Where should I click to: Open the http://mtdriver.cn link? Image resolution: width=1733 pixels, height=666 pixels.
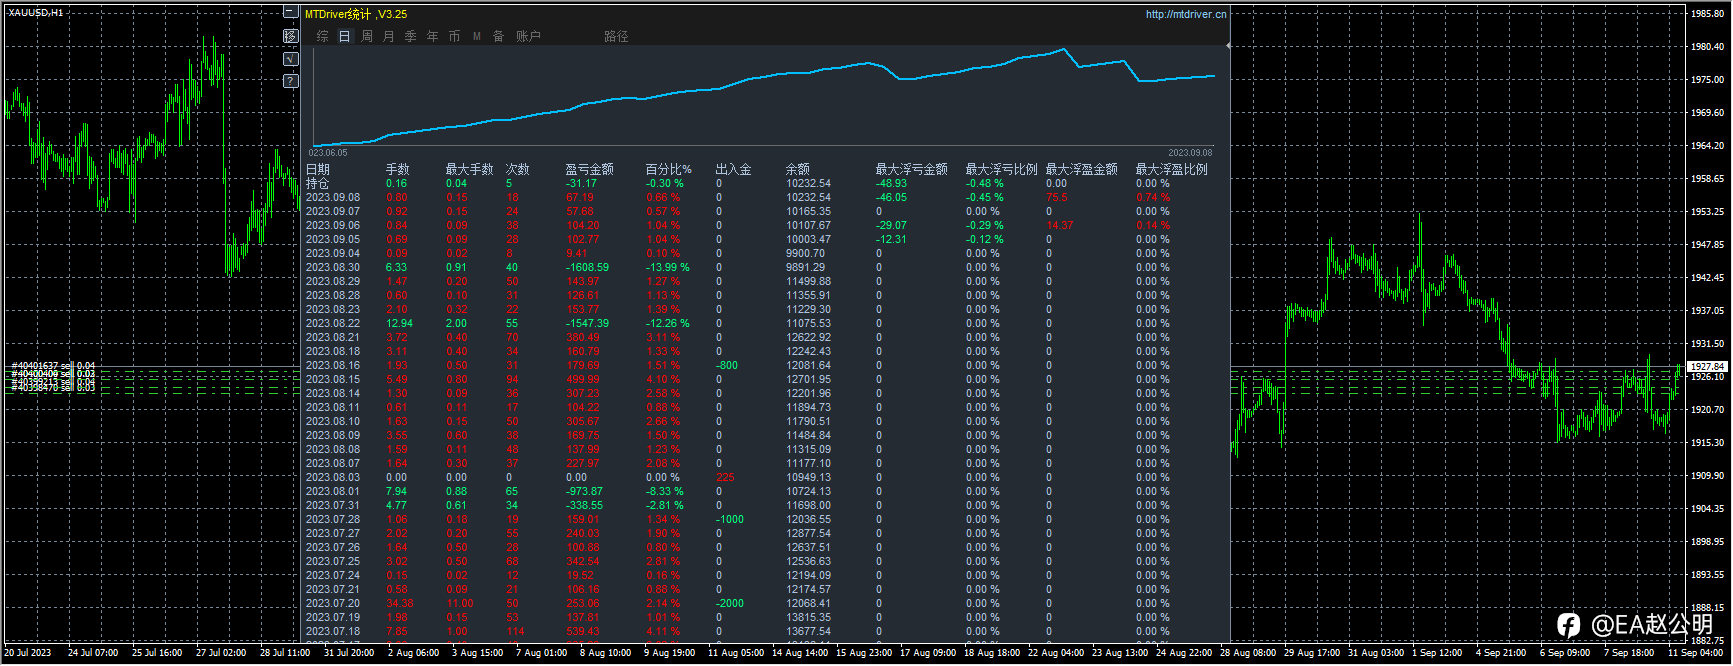pyautogui.click(x=1185, y=14)
